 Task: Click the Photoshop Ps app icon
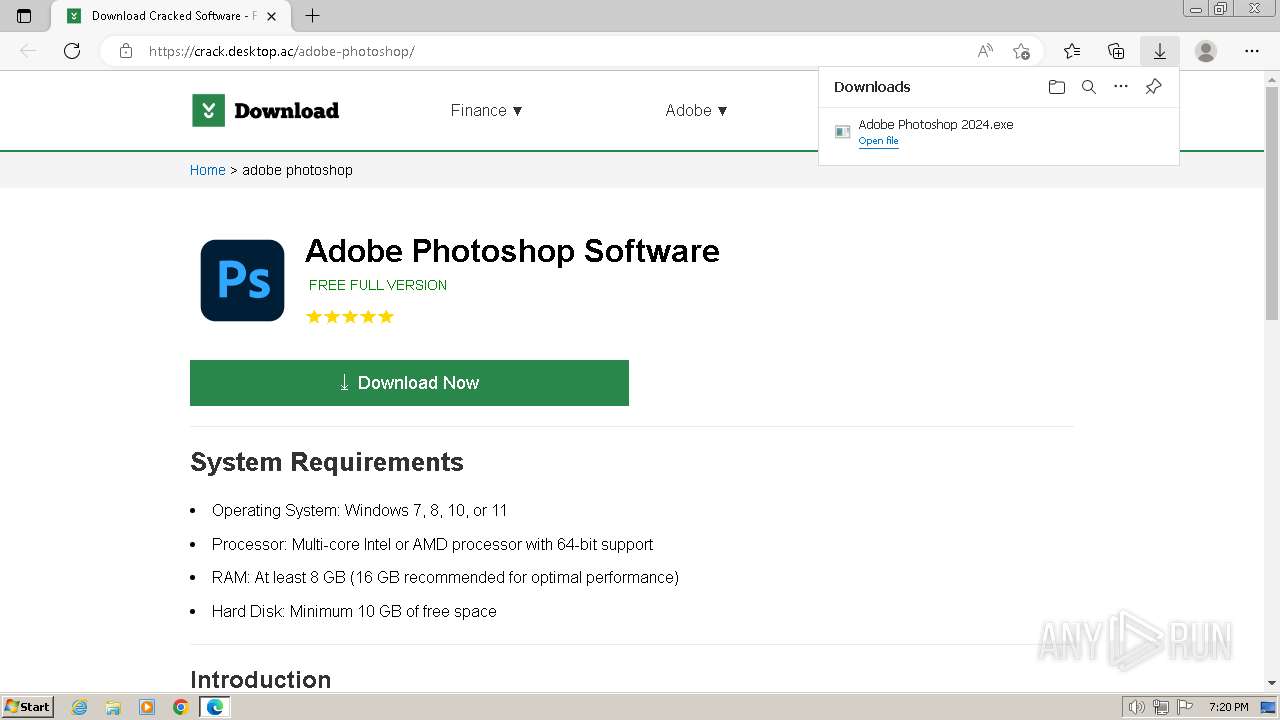(x=242, y=280)
